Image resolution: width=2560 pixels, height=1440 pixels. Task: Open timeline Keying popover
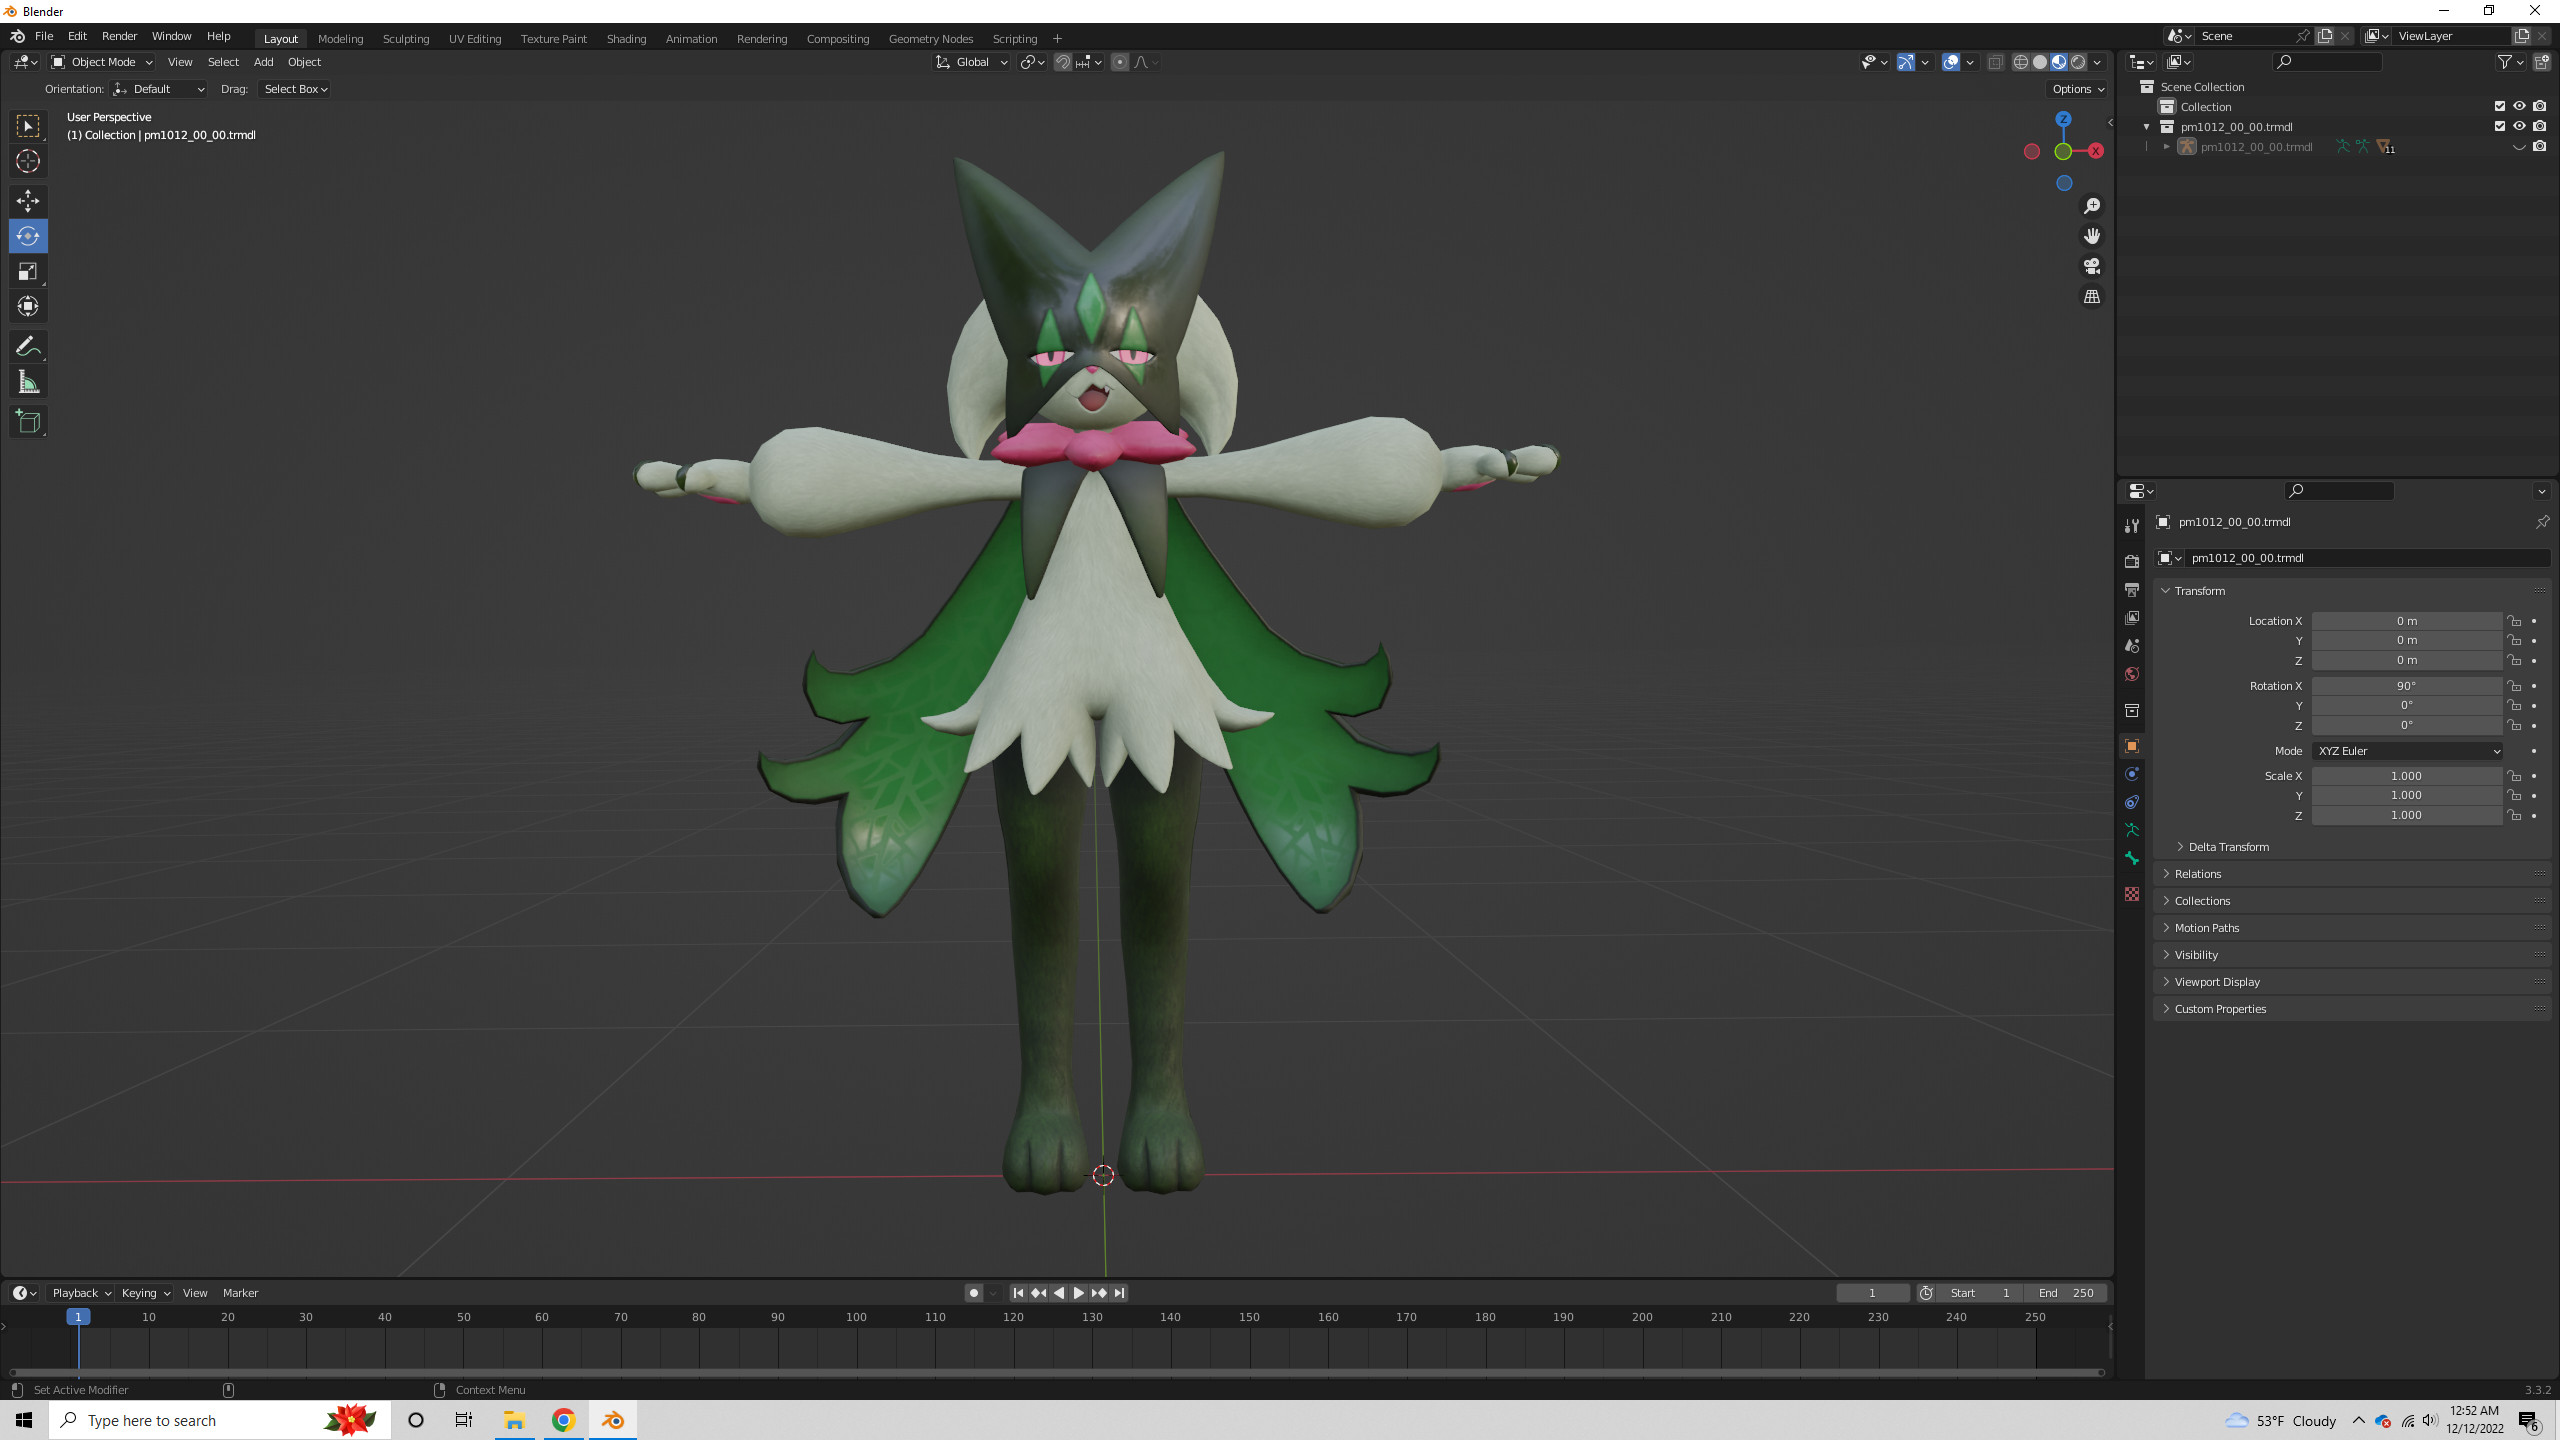tap(145, 1293)
